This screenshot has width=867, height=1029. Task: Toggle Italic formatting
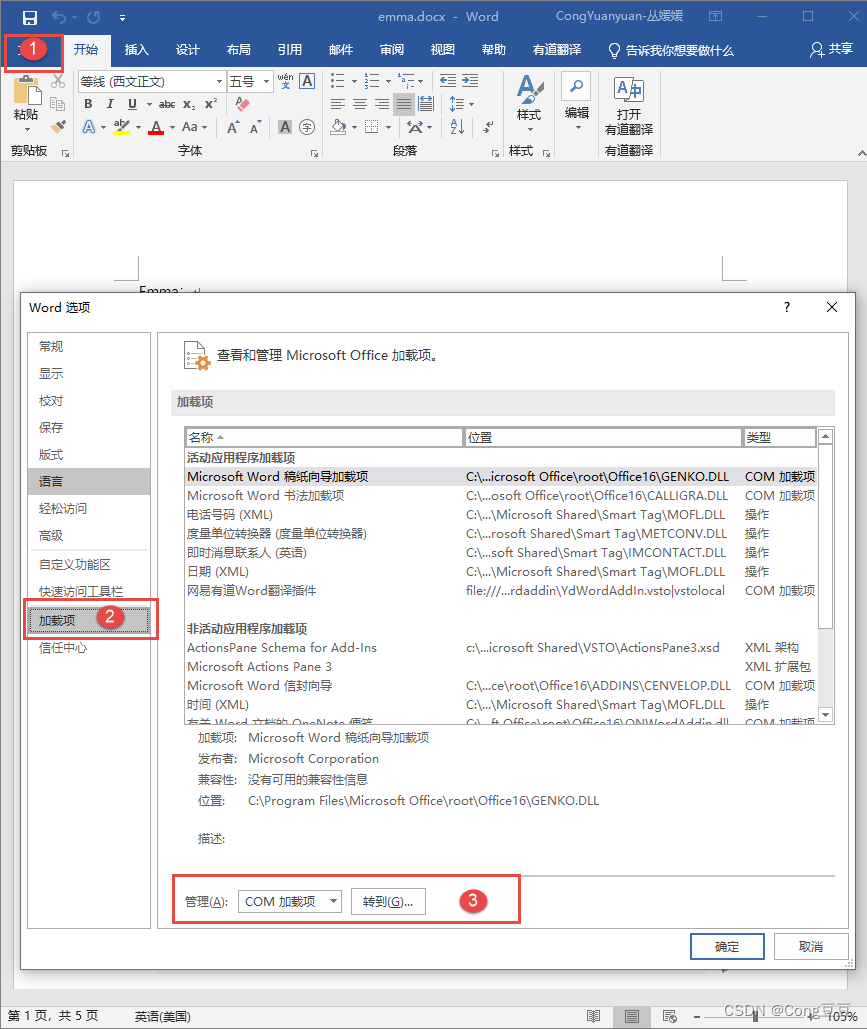110,104
